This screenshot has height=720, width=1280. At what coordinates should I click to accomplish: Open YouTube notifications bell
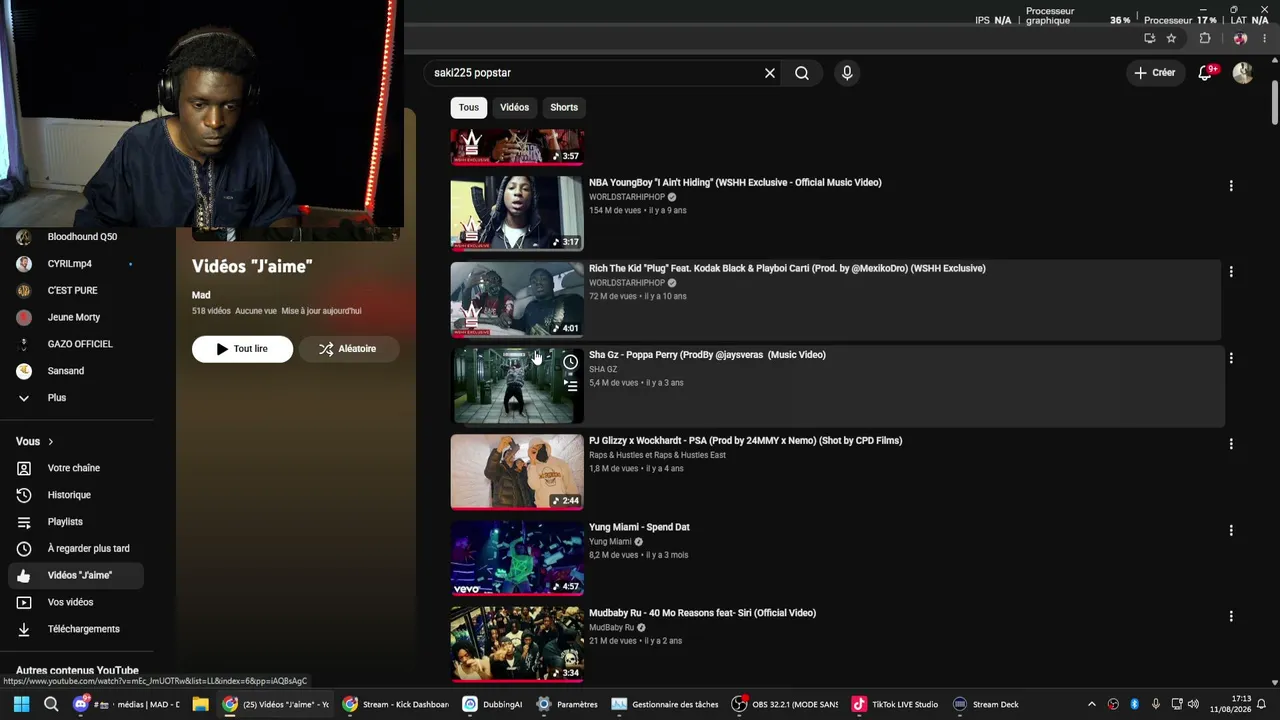[1205, 73]
